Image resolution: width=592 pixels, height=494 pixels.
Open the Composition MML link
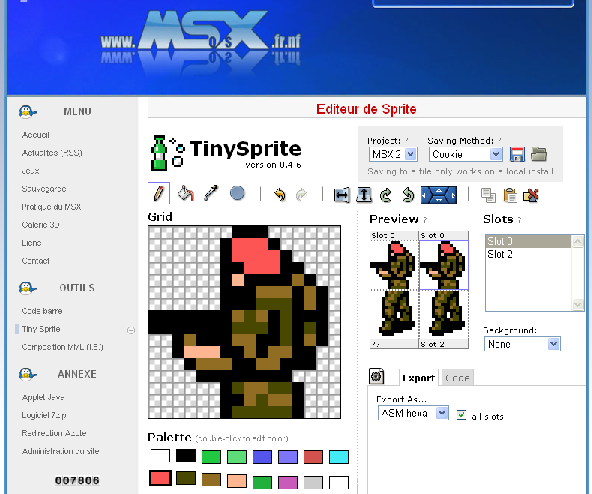coord(62,347)
